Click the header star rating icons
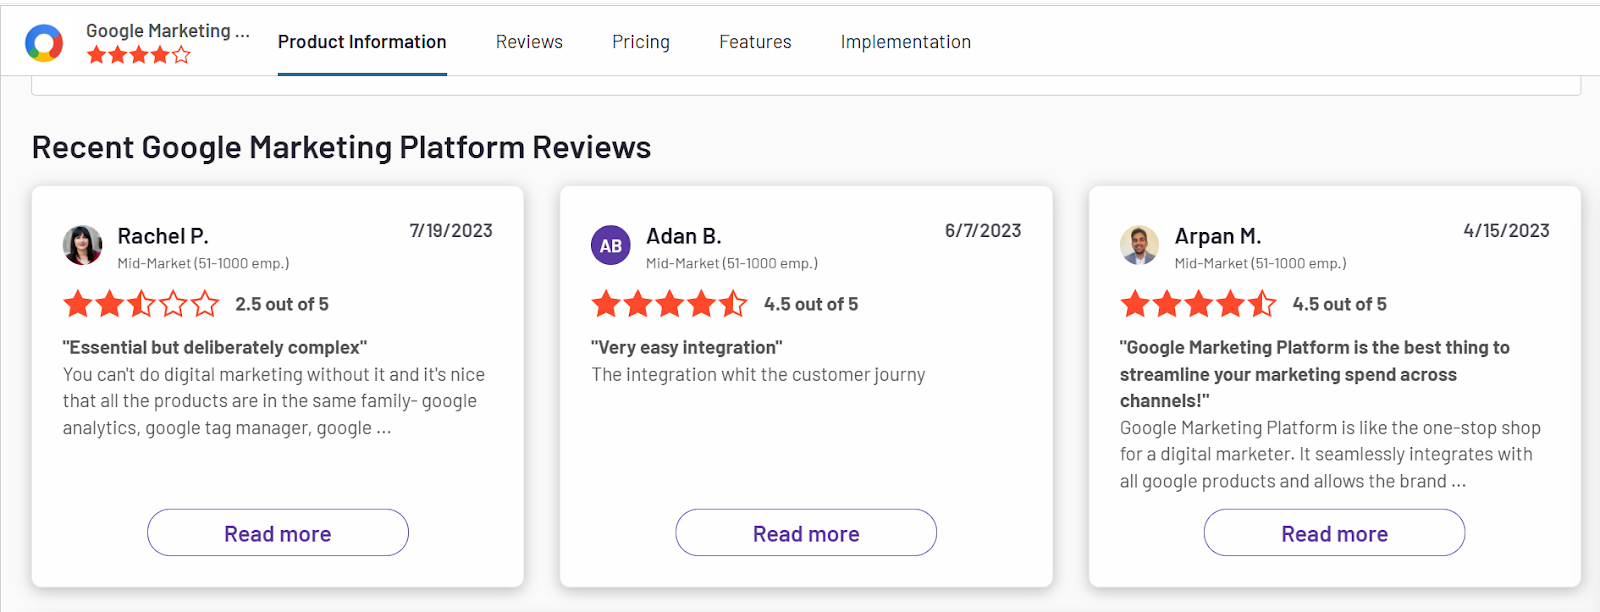Viewport: 1600px width, 612px height. tap(138, 55)
